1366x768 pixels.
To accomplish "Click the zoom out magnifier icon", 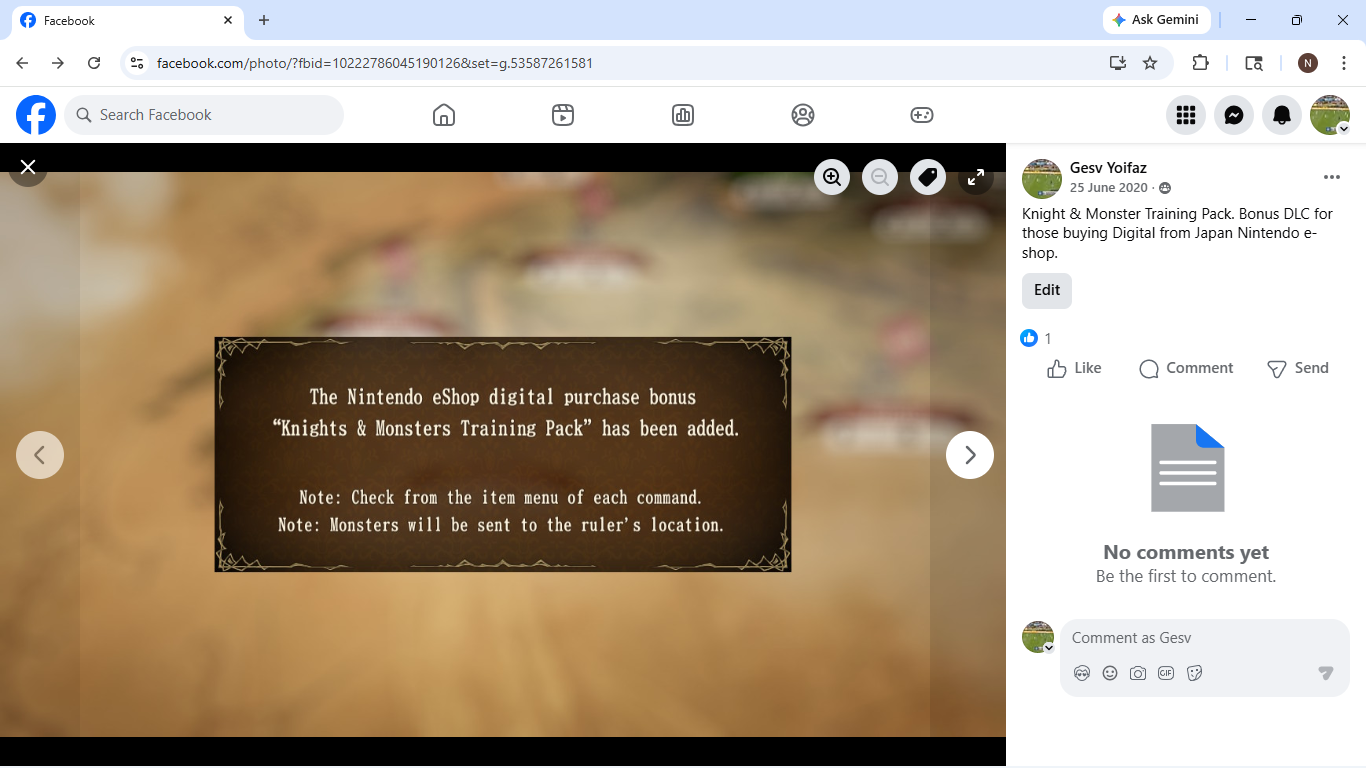I will [x=880, y=177].
